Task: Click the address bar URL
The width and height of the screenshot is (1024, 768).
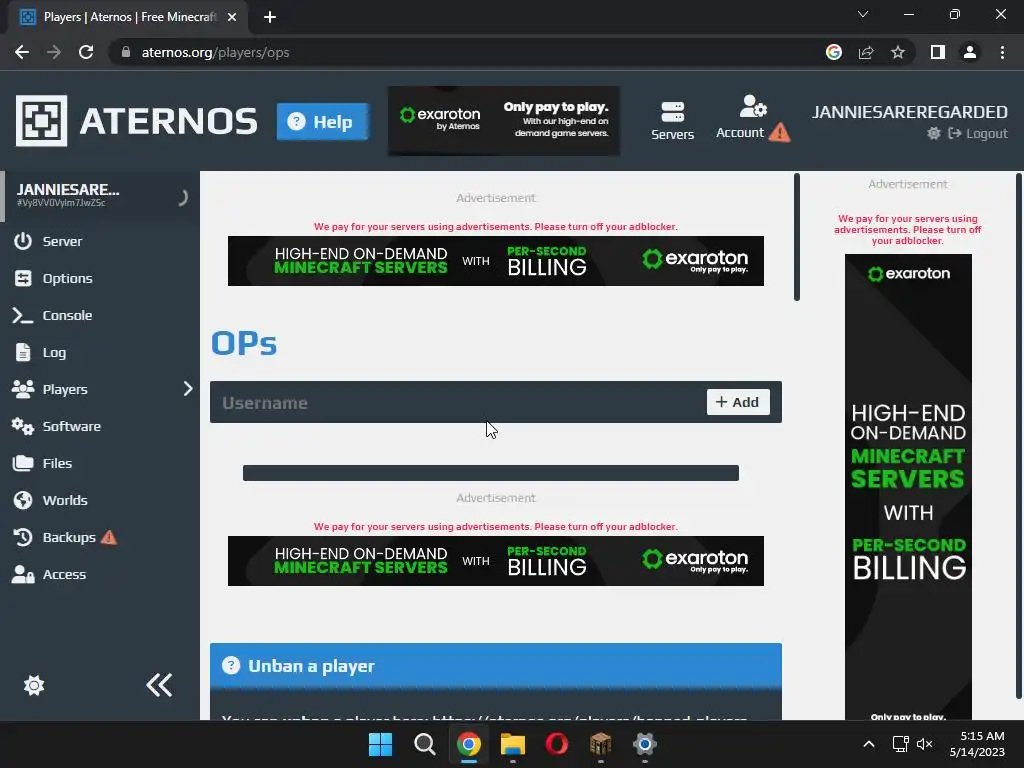Action: (x=215, y=52)
